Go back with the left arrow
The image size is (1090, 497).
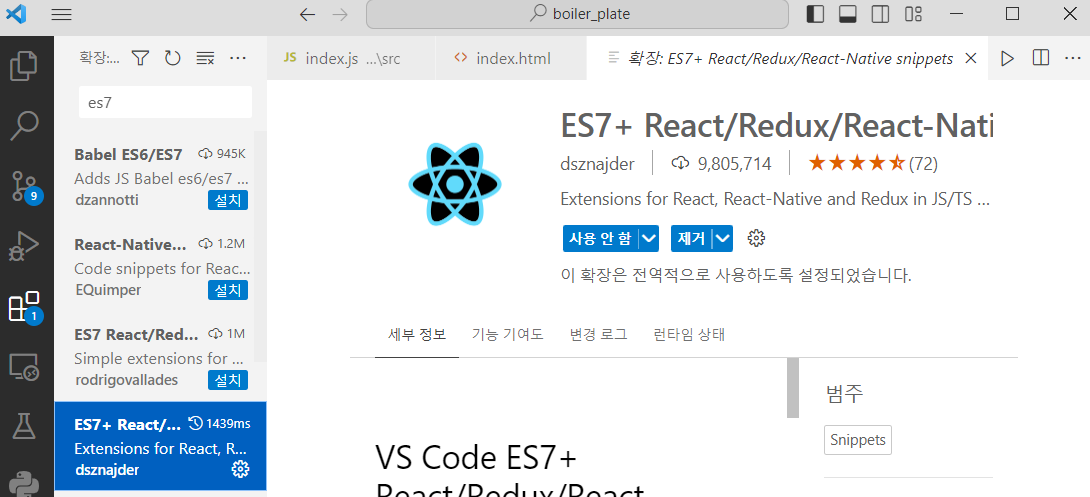pos(307,15)
